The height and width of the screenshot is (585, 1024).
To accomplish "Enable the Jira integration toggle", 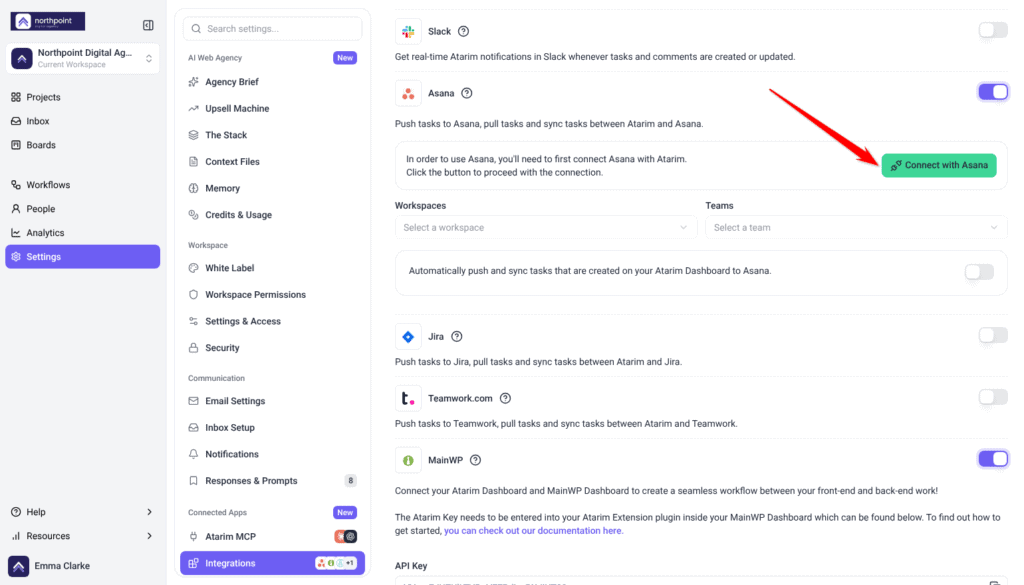I will coord(993,336).
